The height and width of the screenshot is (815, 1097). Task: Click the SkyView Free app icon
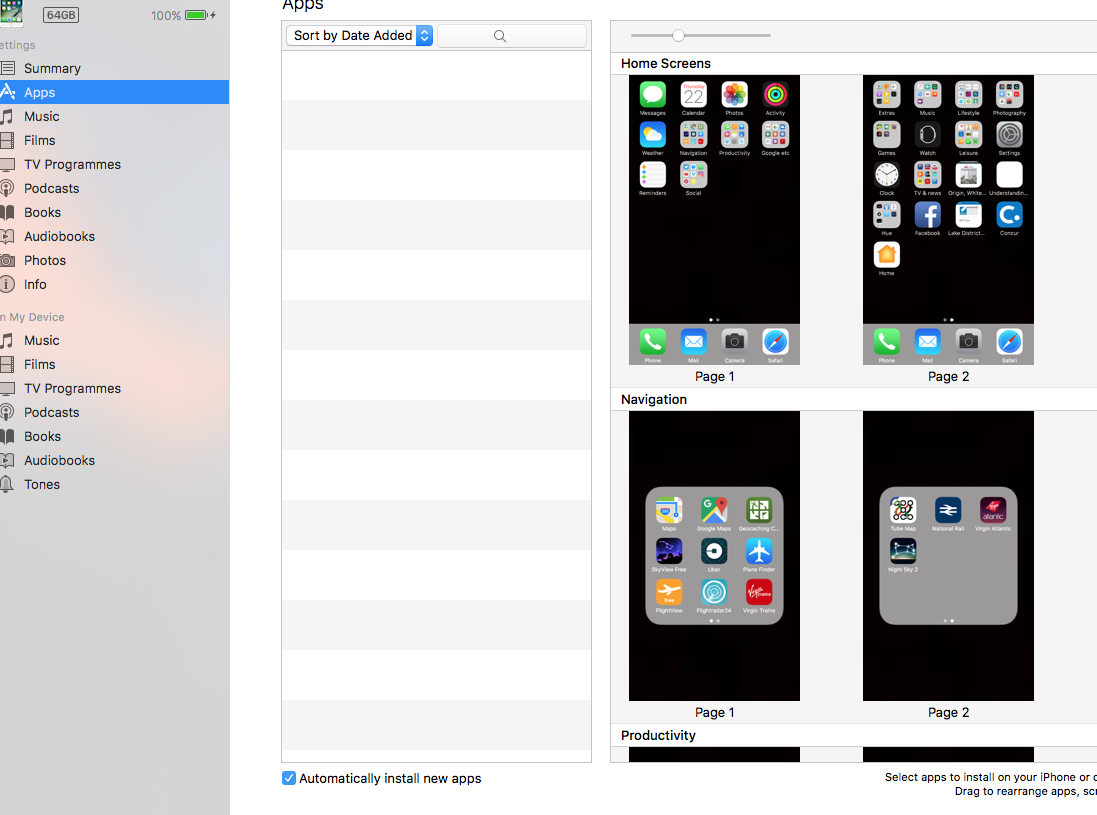coord(669,551)
